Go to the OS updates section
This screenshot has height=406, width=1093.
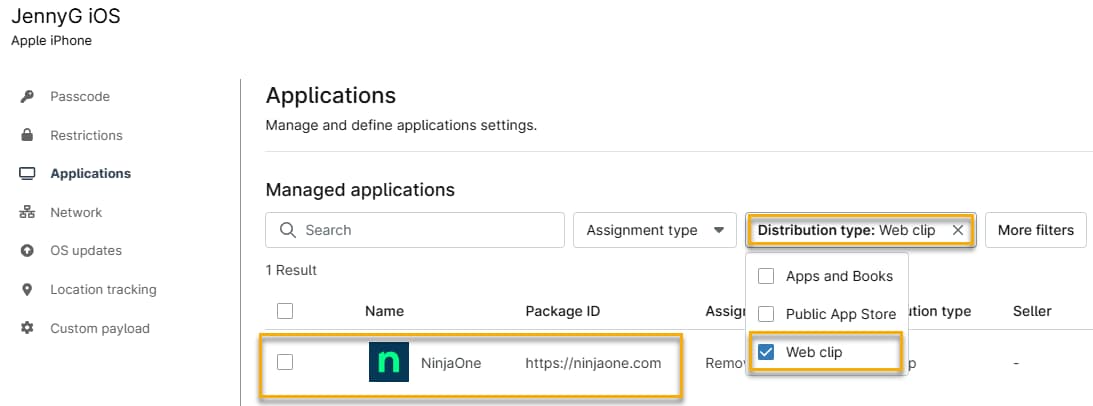pyautogui.click(x=86, y=251)
